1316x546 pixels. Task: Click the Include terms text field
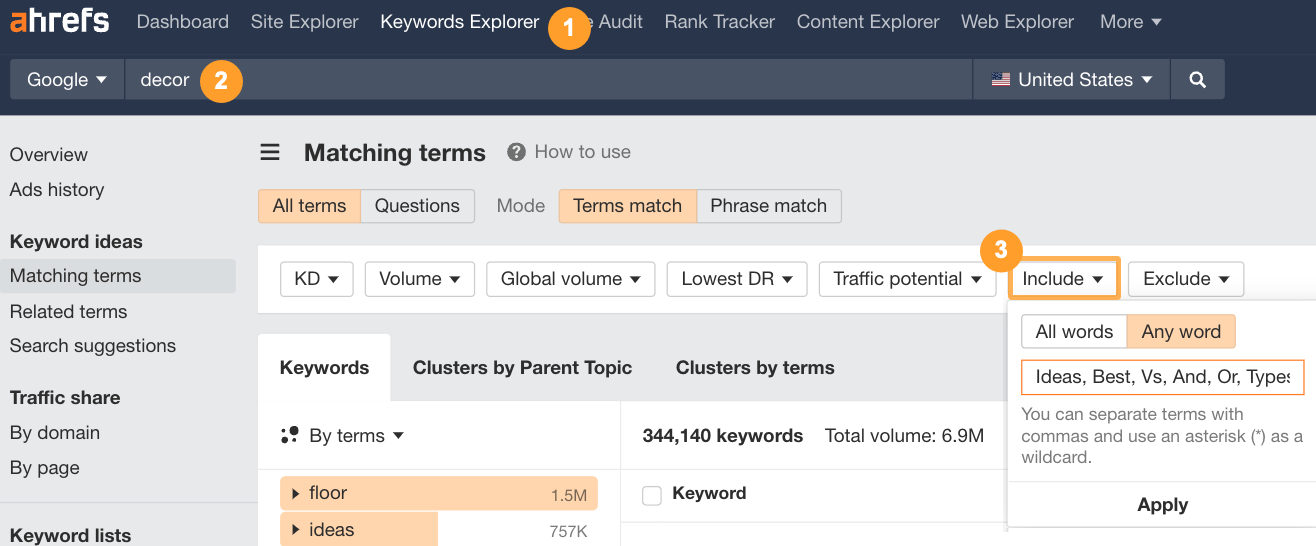[x=1162, y=377]
